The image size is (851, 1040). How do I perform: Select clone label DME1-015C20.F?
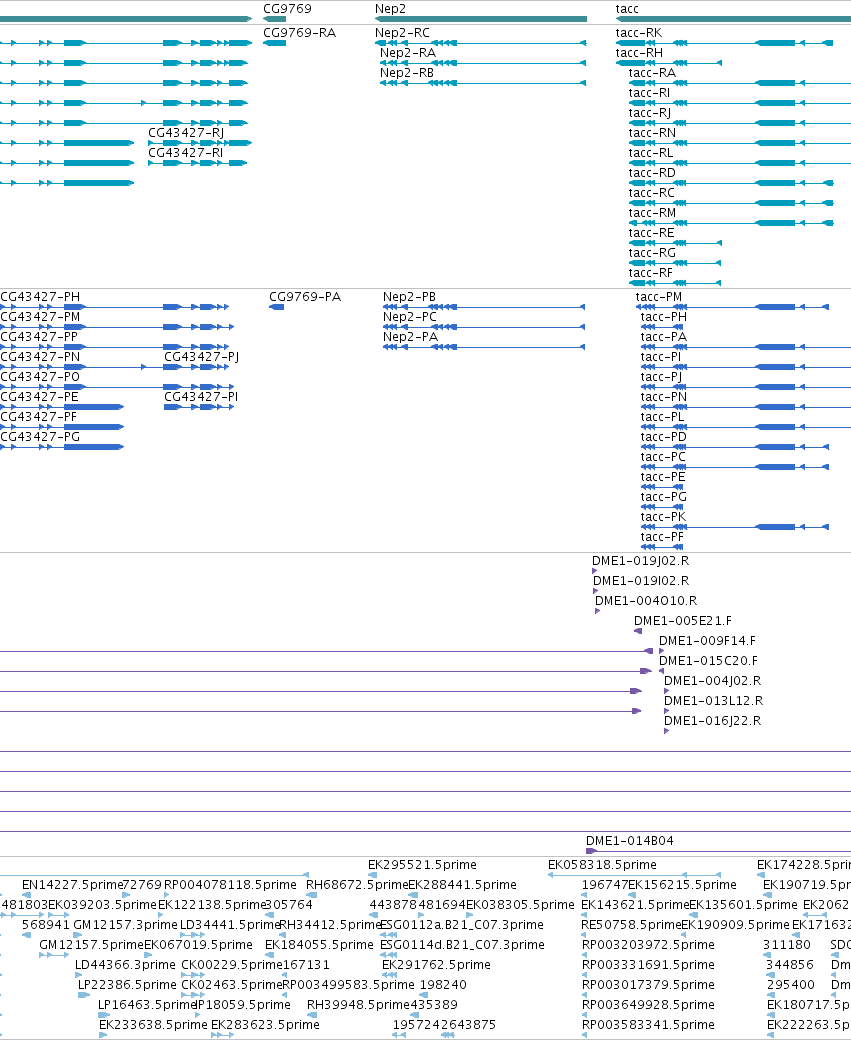[708, 660]
